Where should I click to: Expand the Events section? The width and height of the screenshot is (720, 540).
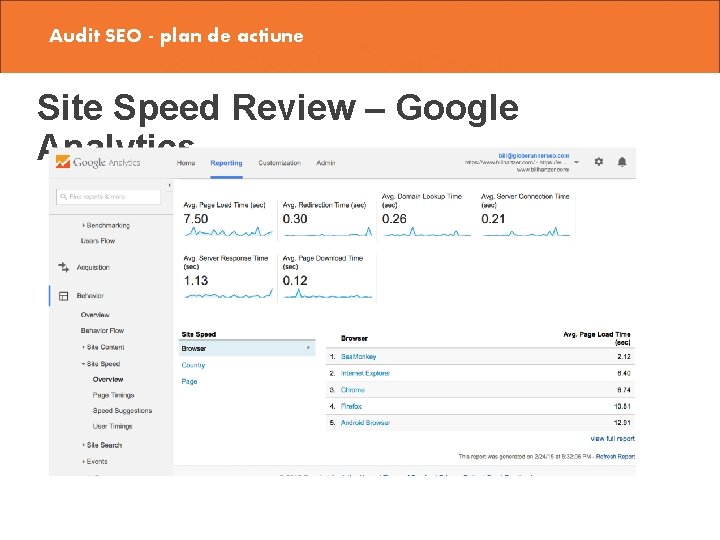(83, 461)
